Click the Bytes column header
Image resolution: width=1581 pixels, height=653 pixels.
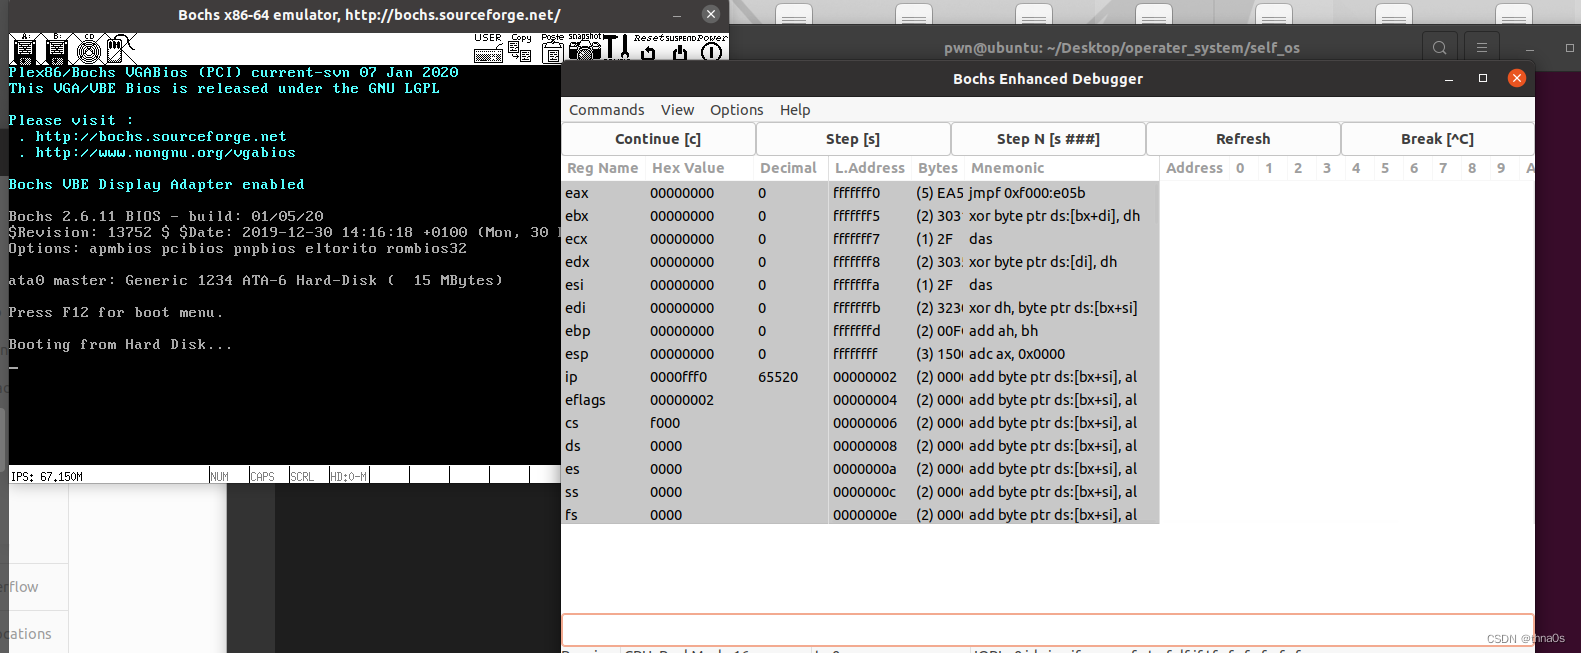(938, 168)
